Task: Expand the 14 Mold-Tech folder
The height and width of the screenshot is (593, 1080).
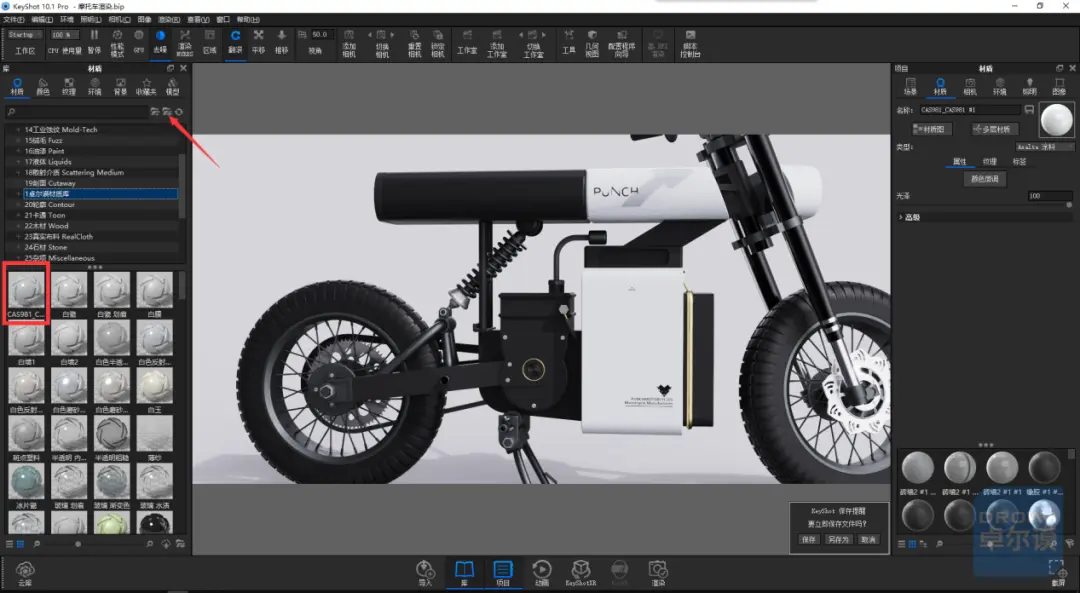Action: tap(18, 129)
